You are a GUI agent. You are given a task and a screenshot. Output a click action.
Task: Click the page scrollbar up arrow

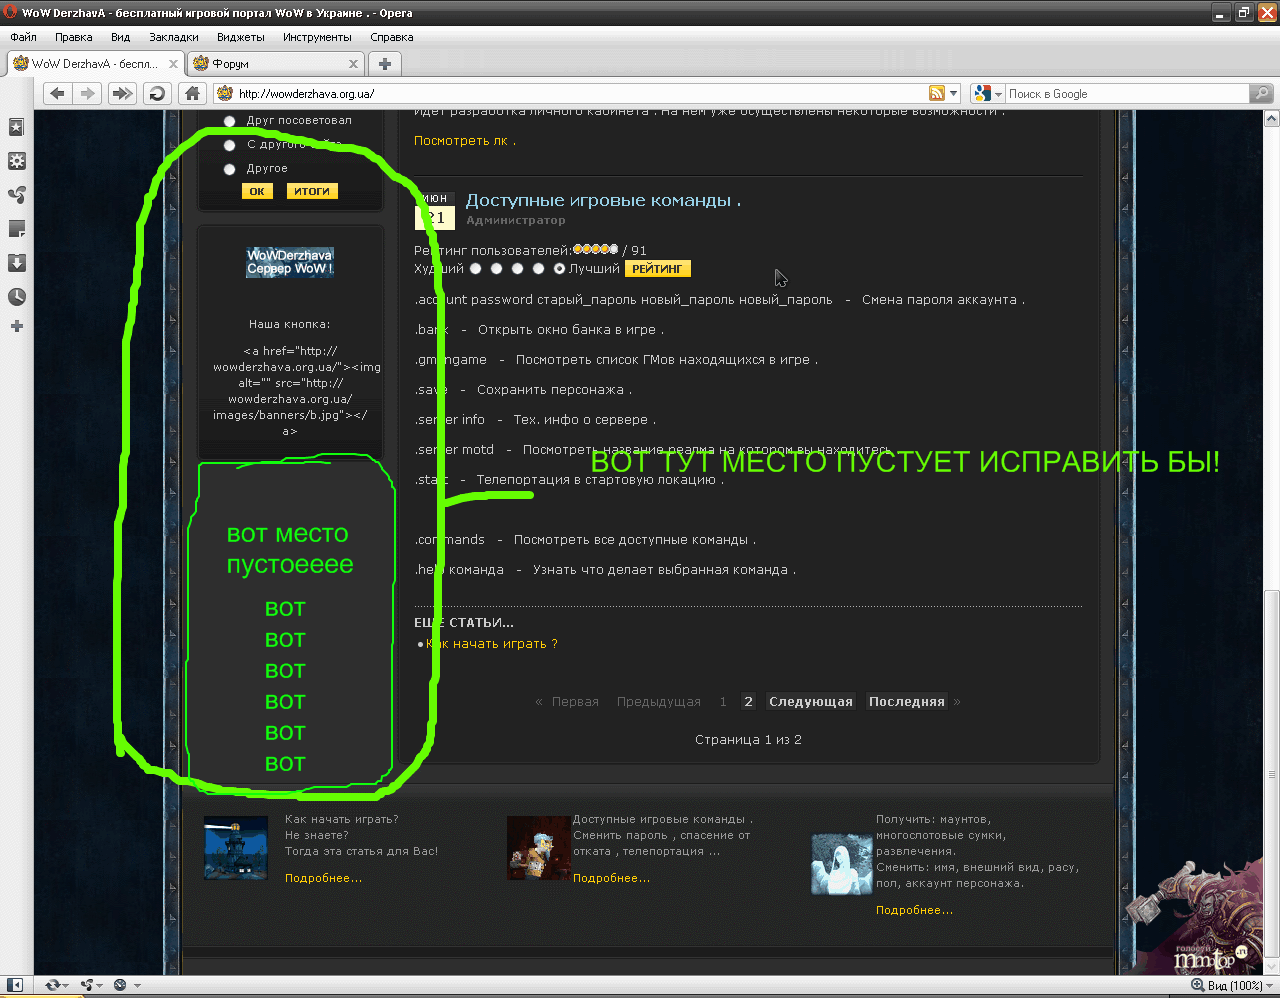click(1272, 118)
